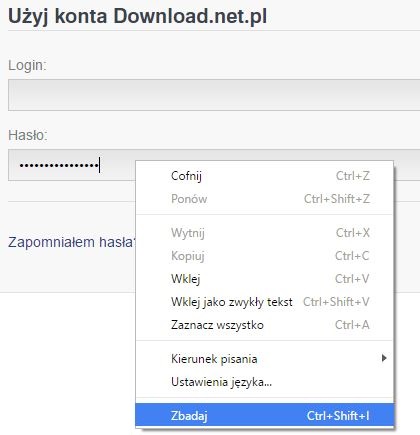Open Kierunek pisania submenu

pyautogui.click(x=265, y=359)
